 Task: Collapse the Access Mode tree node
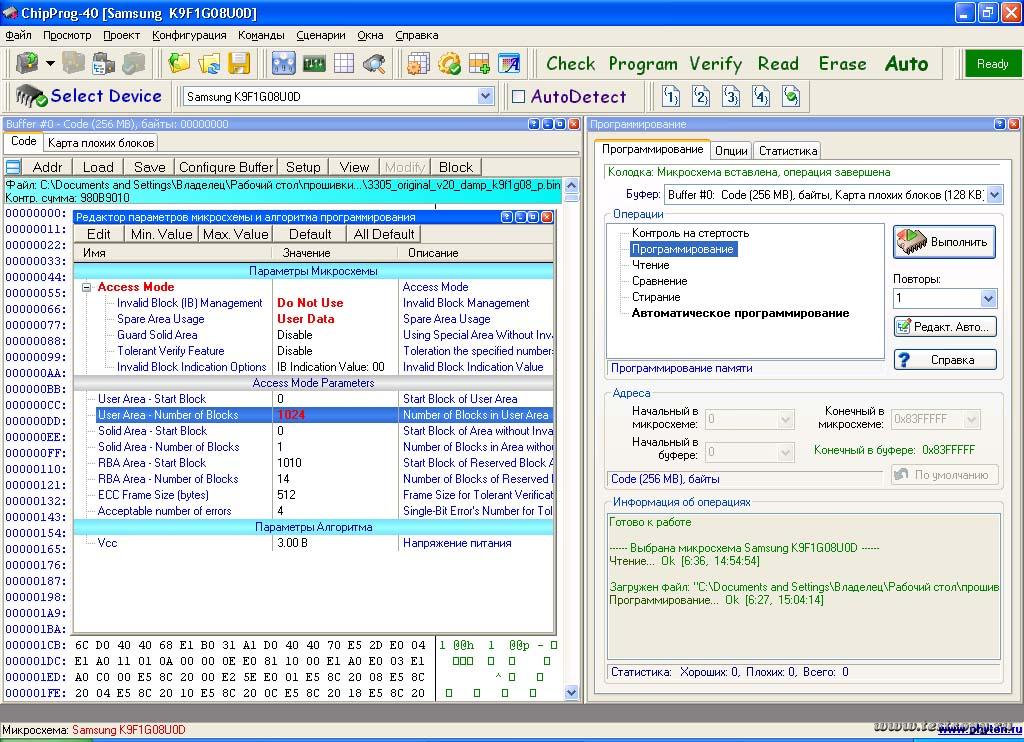87,288
